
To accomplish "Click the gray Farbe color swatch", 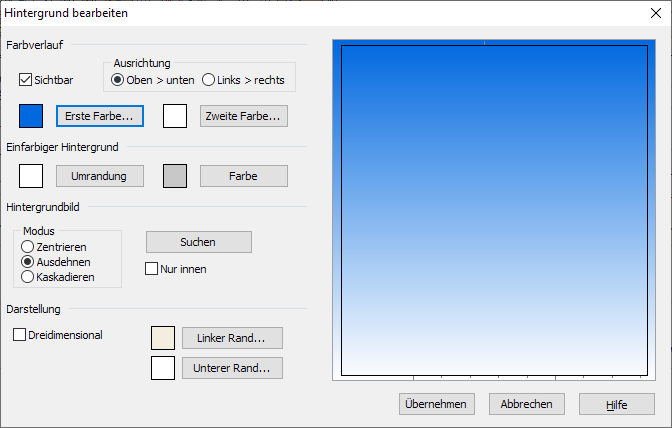I will point(175,176).
